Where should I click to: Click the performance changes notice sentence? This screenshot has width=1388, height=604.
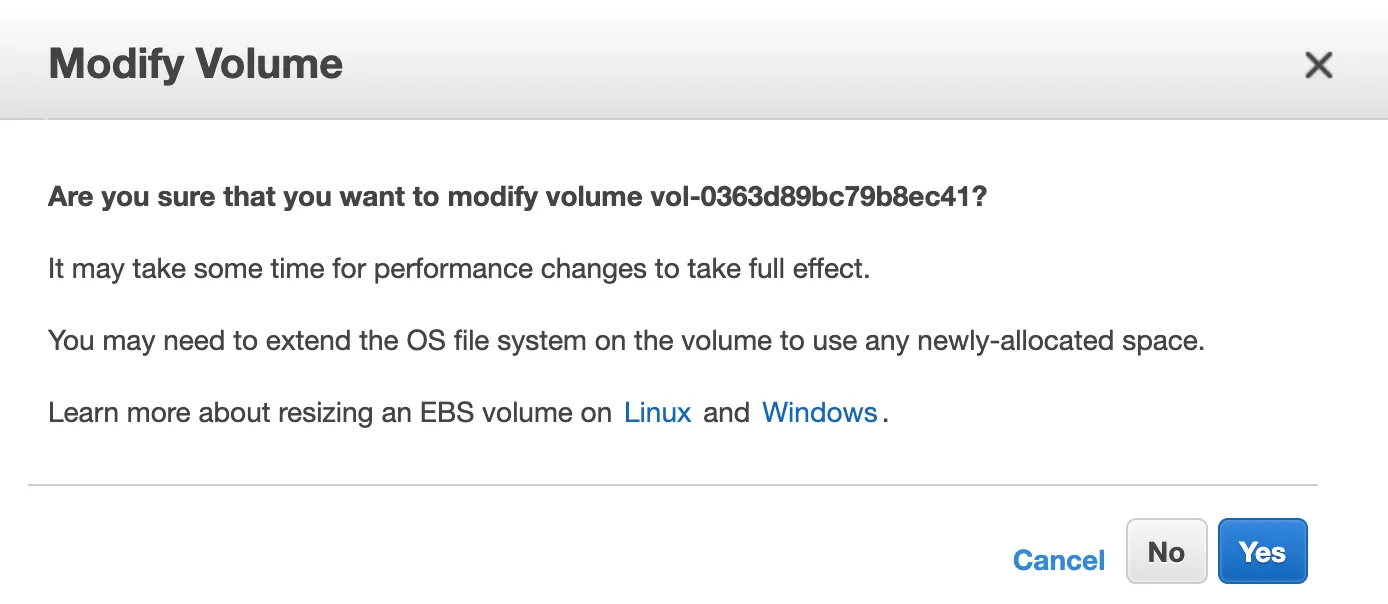(x=458, y=269)
